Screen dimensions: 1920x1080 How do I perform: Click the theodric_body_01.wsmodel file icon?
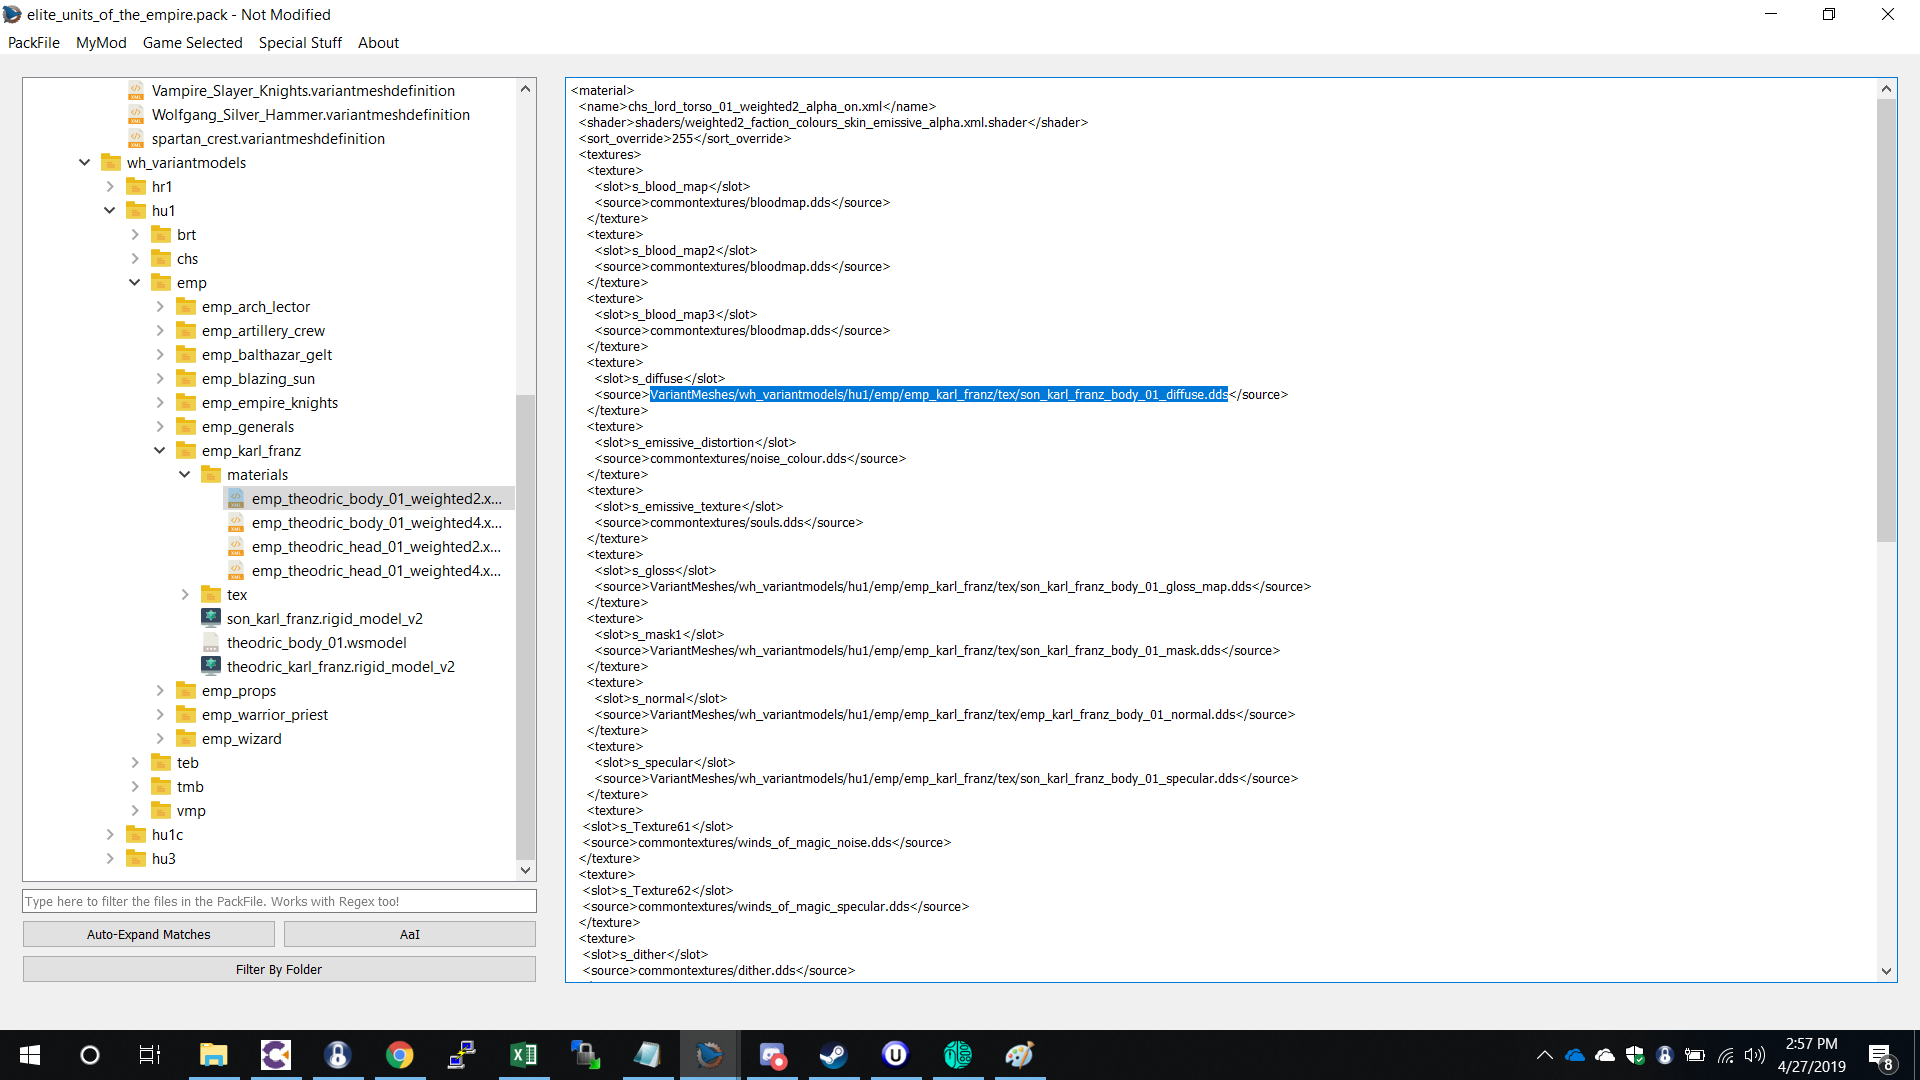point(211,642)
